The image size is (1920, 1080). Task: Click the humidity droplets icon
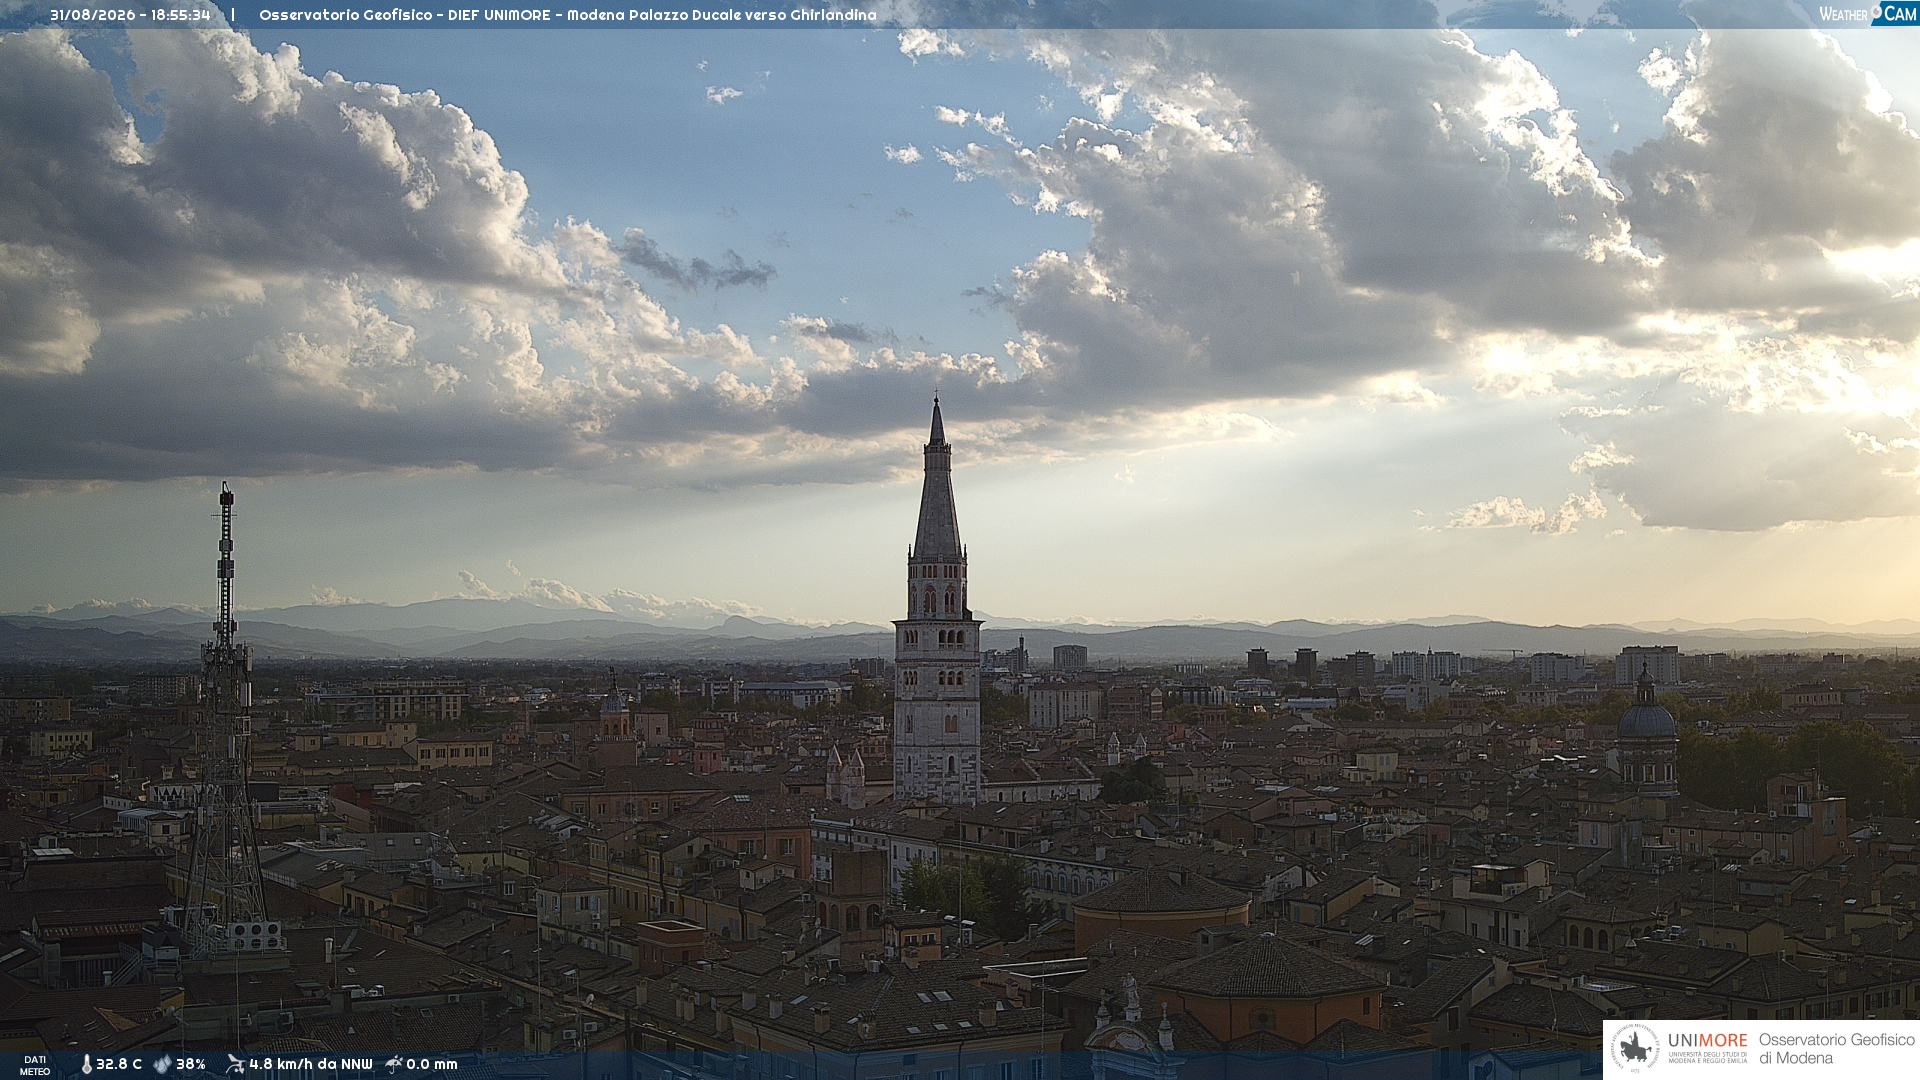click(x=162, y=1064)
